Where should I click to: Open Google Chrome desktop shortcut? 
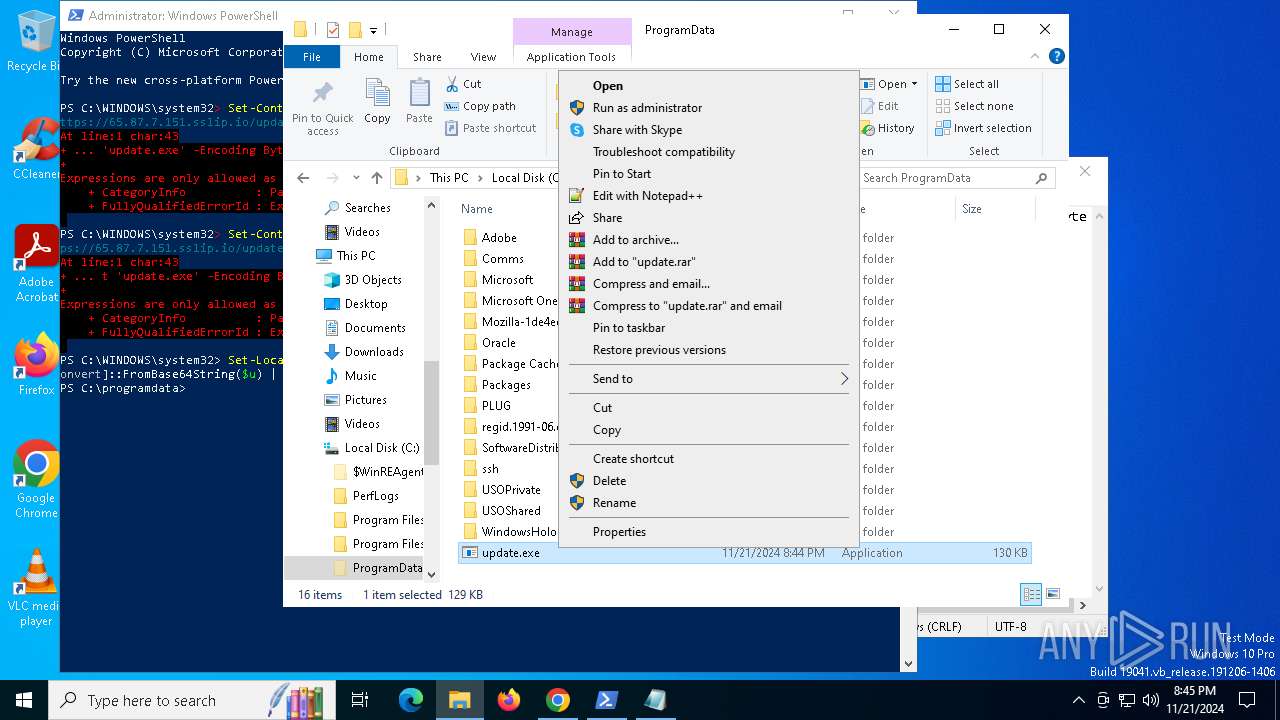[x=35, y=479]
